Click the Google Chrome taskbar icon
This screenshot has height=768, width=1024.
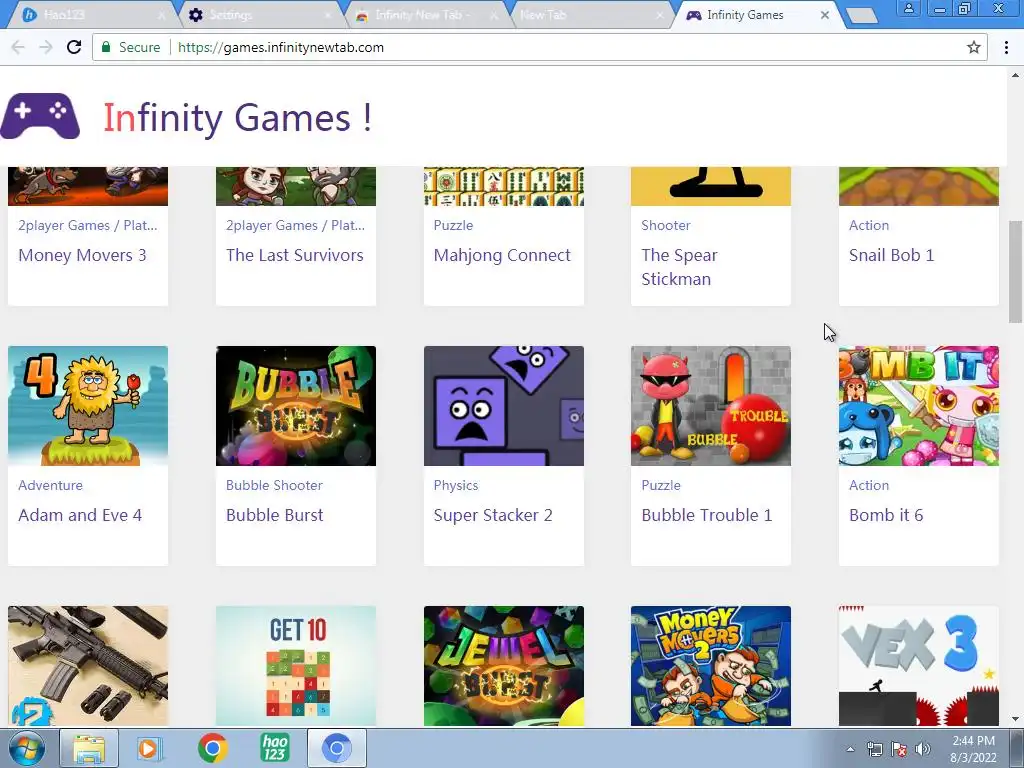pyautogui.click(x=212, y=748)
